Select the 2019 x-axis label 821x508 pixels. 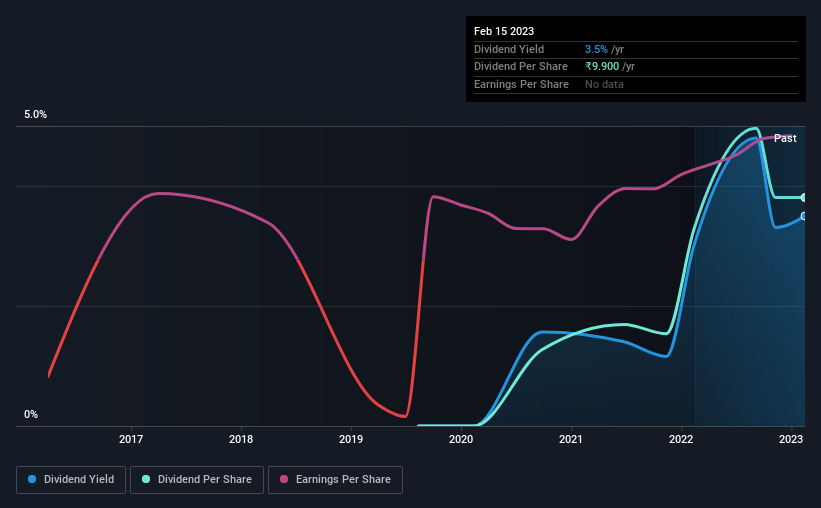tap(351, 439)
